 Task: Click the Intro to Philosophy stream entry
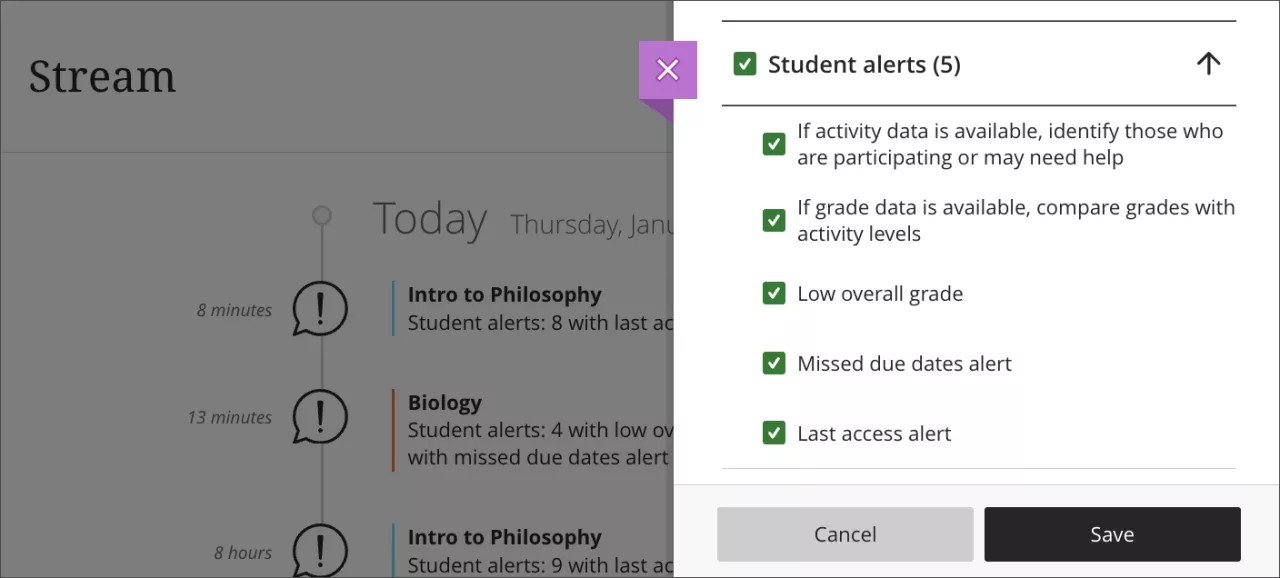coord(504,294)
